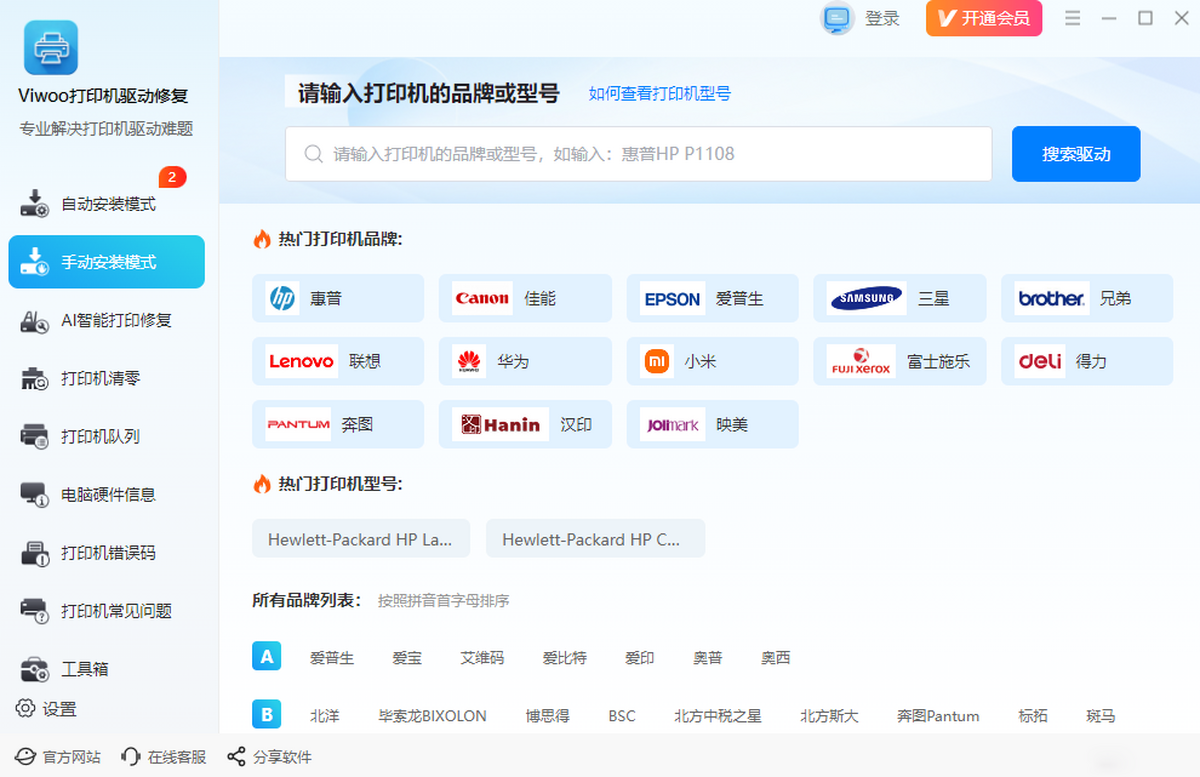Open the hamburger menu icon
Viewport: 1200px width, 777px height.
click(1073, 18)
